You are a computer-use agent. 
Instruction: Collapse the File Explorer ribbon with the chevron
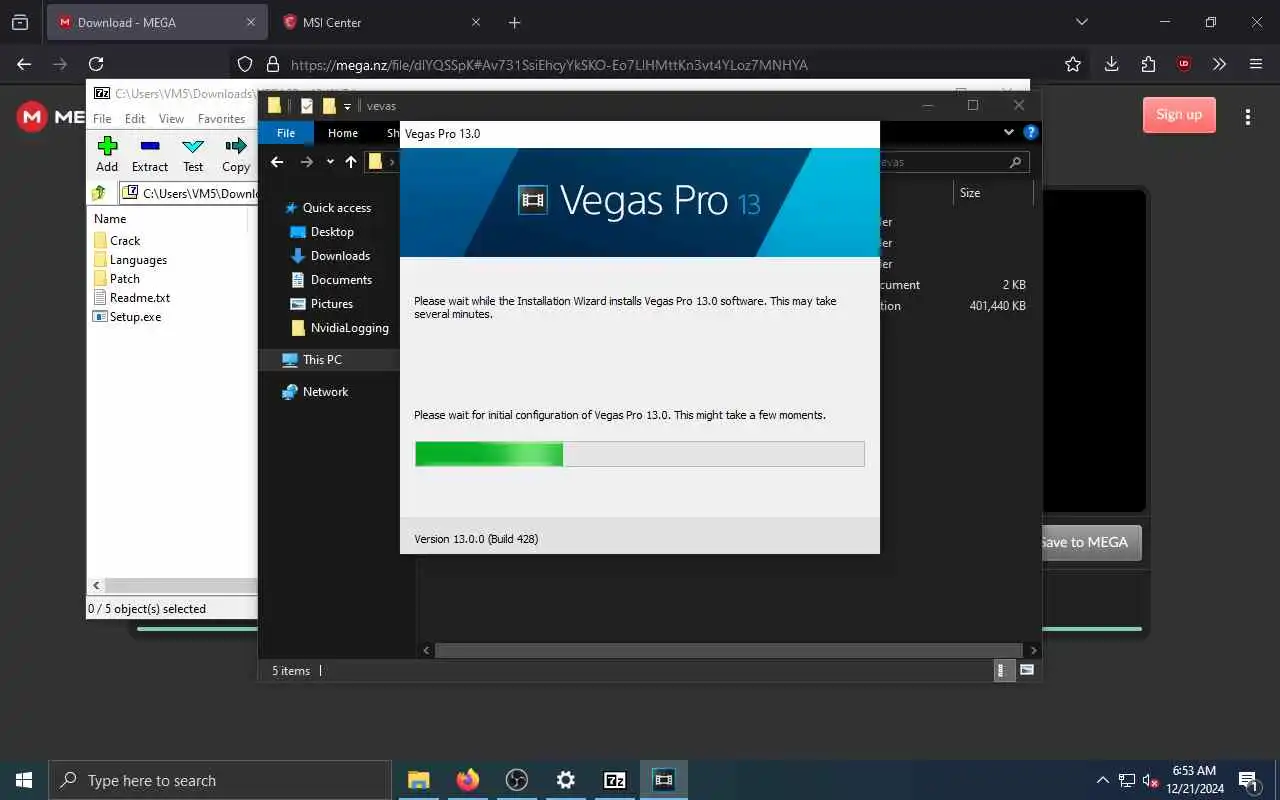(1009, 132)
